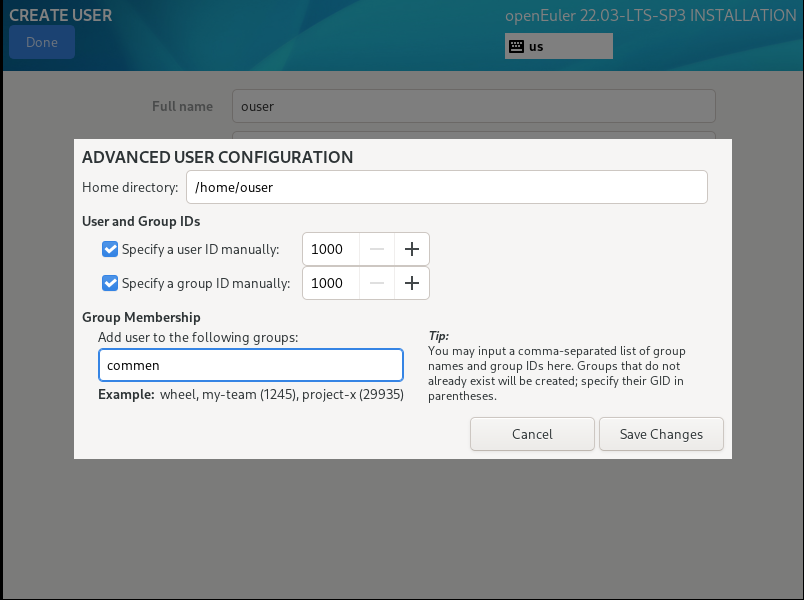Toggle 'Specify a user ID manually' checkbox
The width and height of the screenshot is (804, 600).
coord(111,249)
